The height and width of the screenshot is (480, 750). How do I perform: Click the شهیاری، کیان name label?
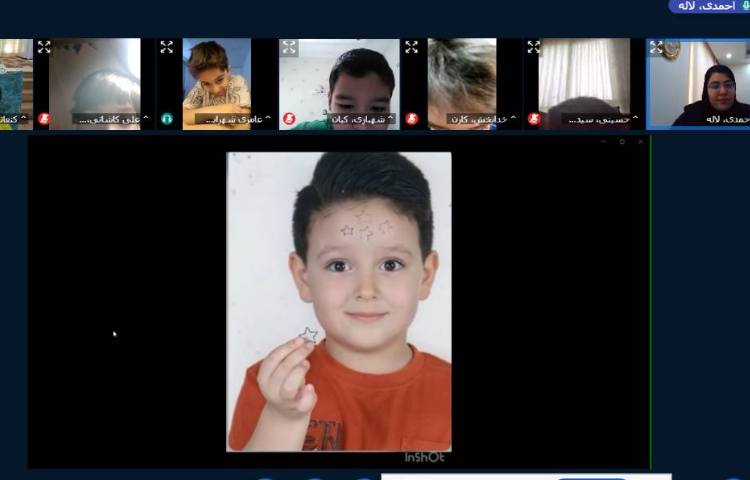358,119
